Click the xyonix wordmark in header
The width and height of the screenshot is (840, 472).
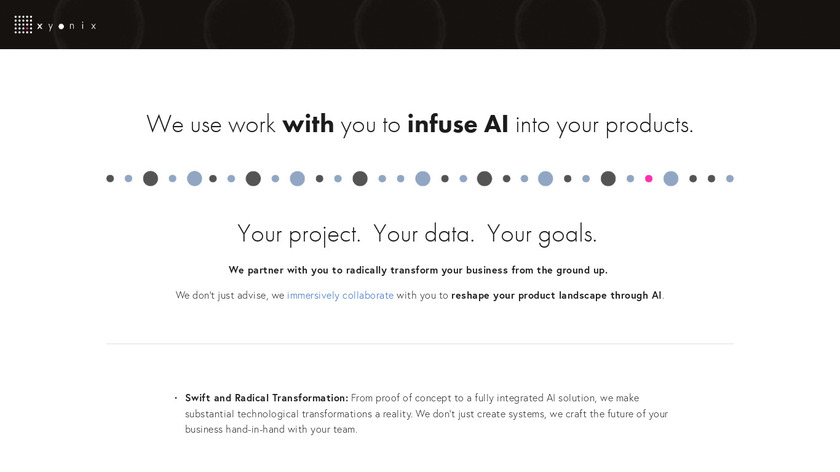(x=67, y=26)
